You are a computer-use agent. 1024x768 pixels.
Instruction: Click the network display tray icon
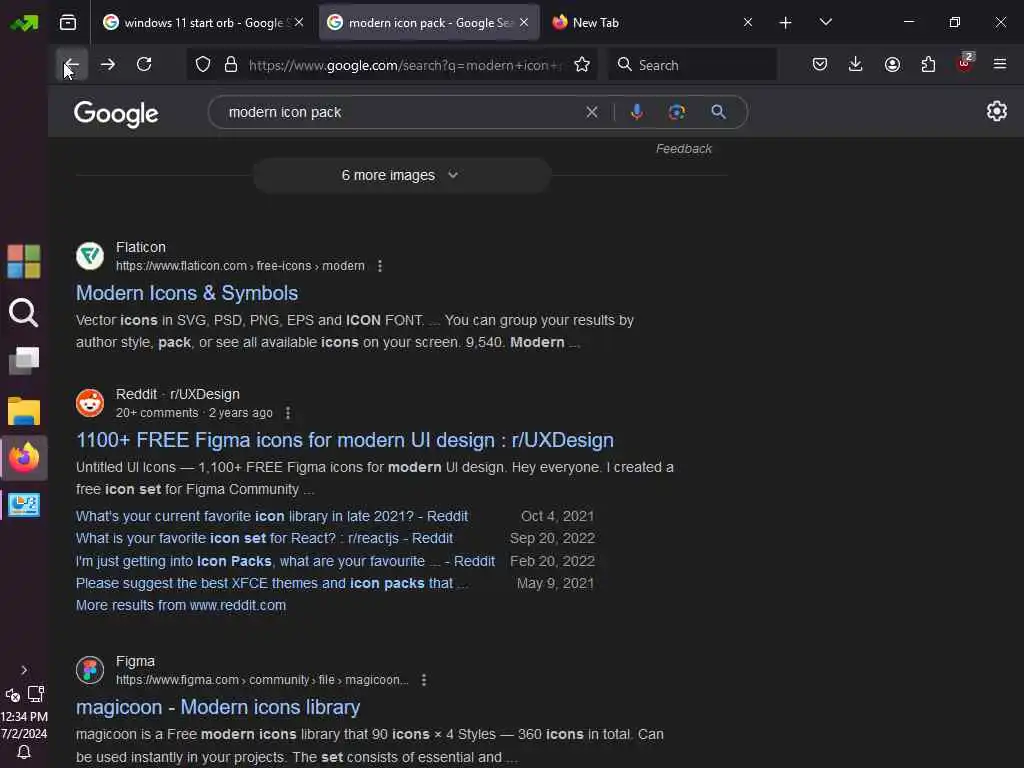tap(36, 694)
